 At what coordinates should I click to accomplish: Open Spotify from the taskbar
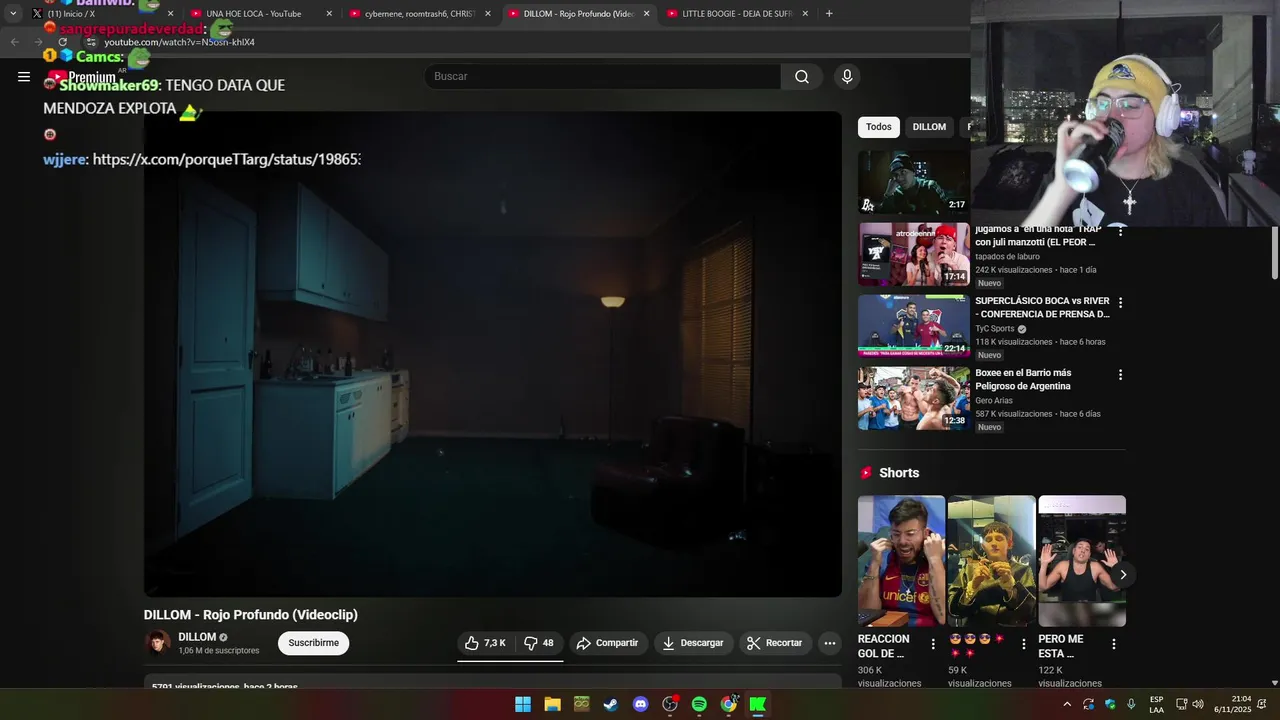click(x=699, y=704)
